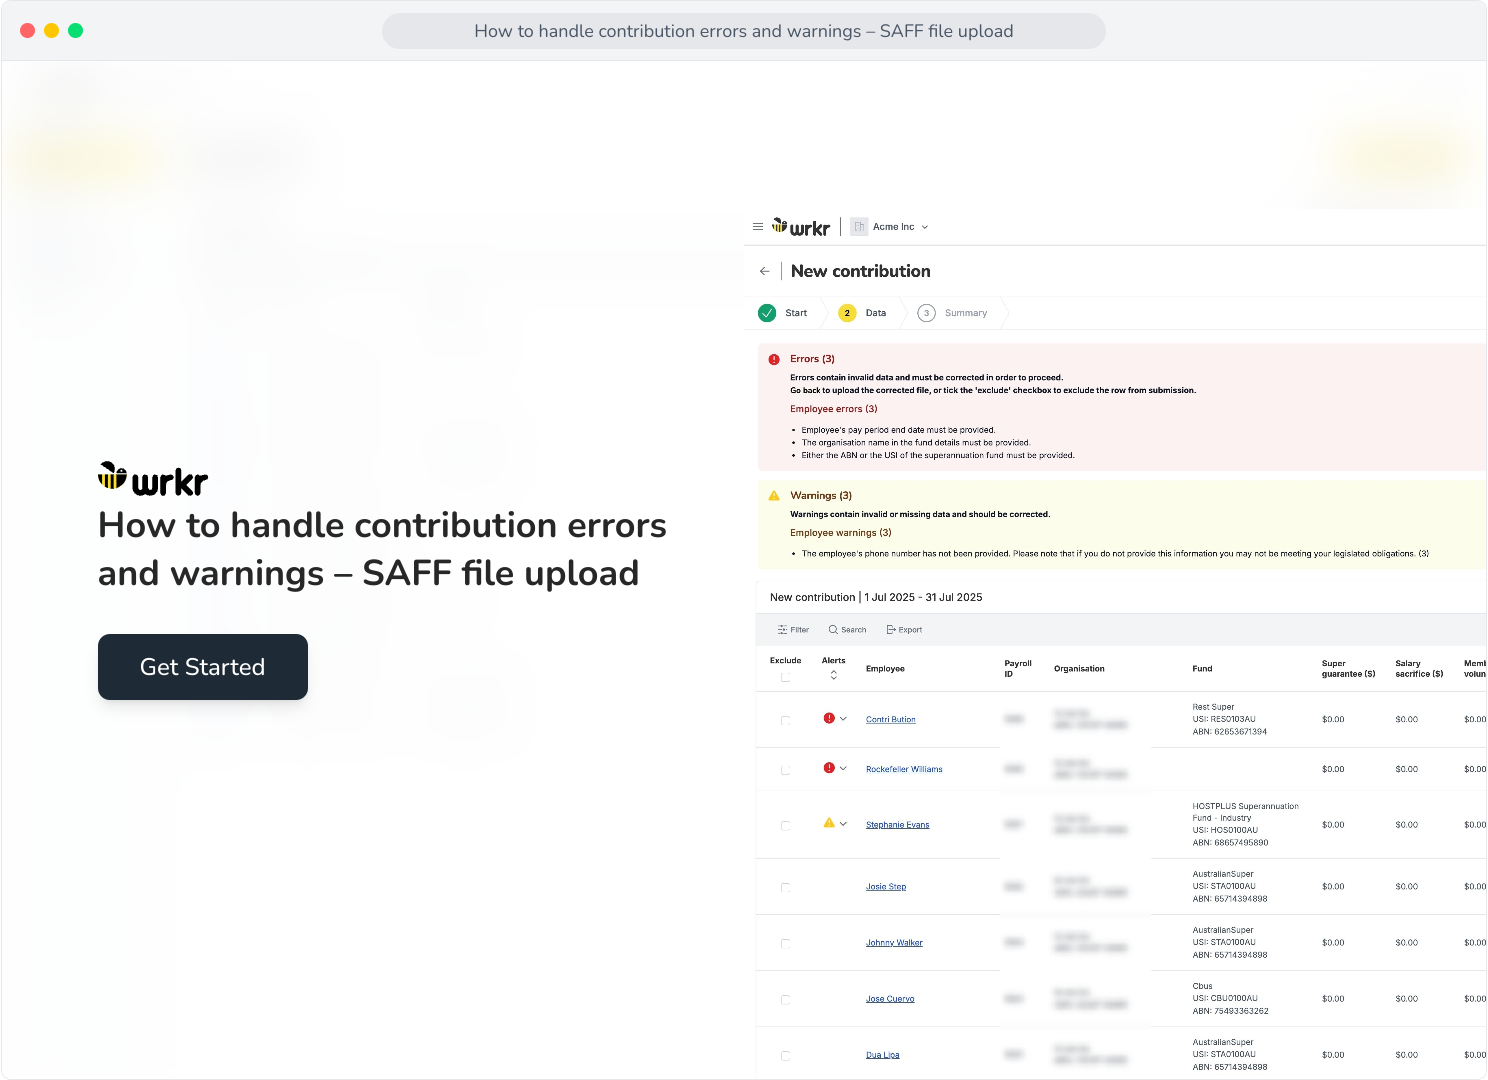Click the back arrow next to New contribution
This screenshot has height=1080, width=1488.
765,271
